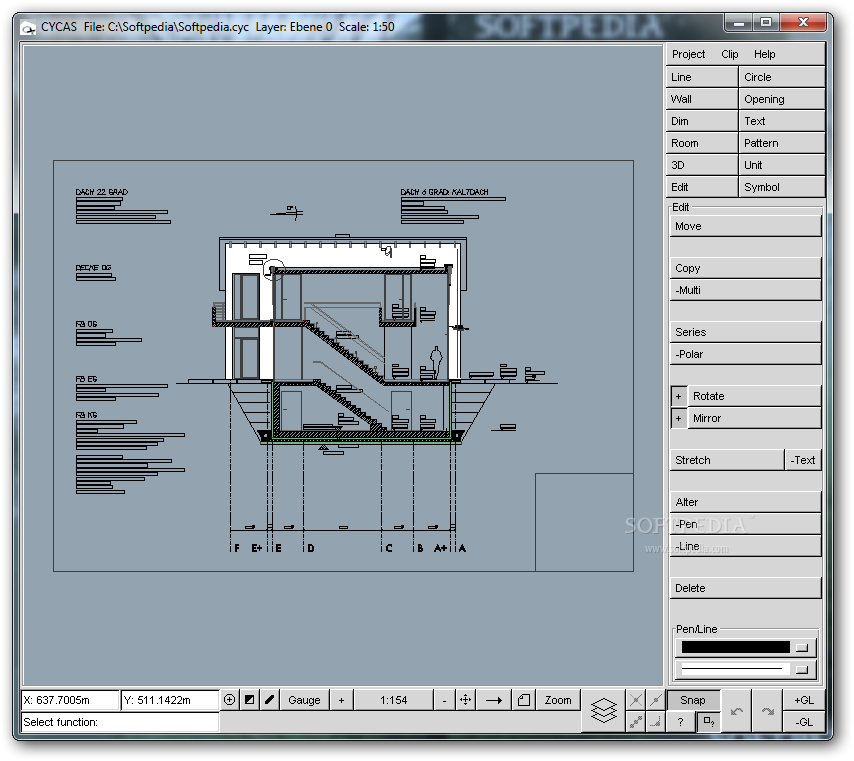This screenshot has height=761, width=854.
Task: Click the -GL button
Action: (x=804, y=722)
